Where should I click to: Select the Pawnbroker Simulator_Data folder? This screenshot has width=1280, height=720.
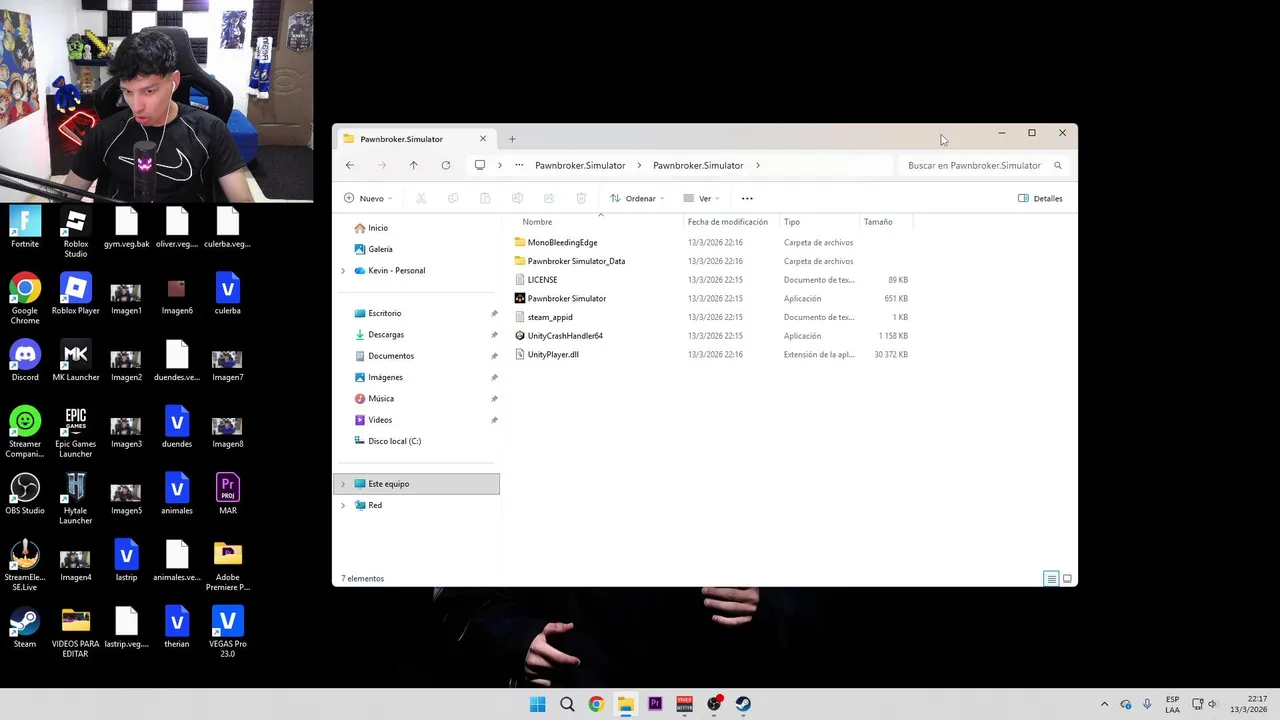point(576,261)
